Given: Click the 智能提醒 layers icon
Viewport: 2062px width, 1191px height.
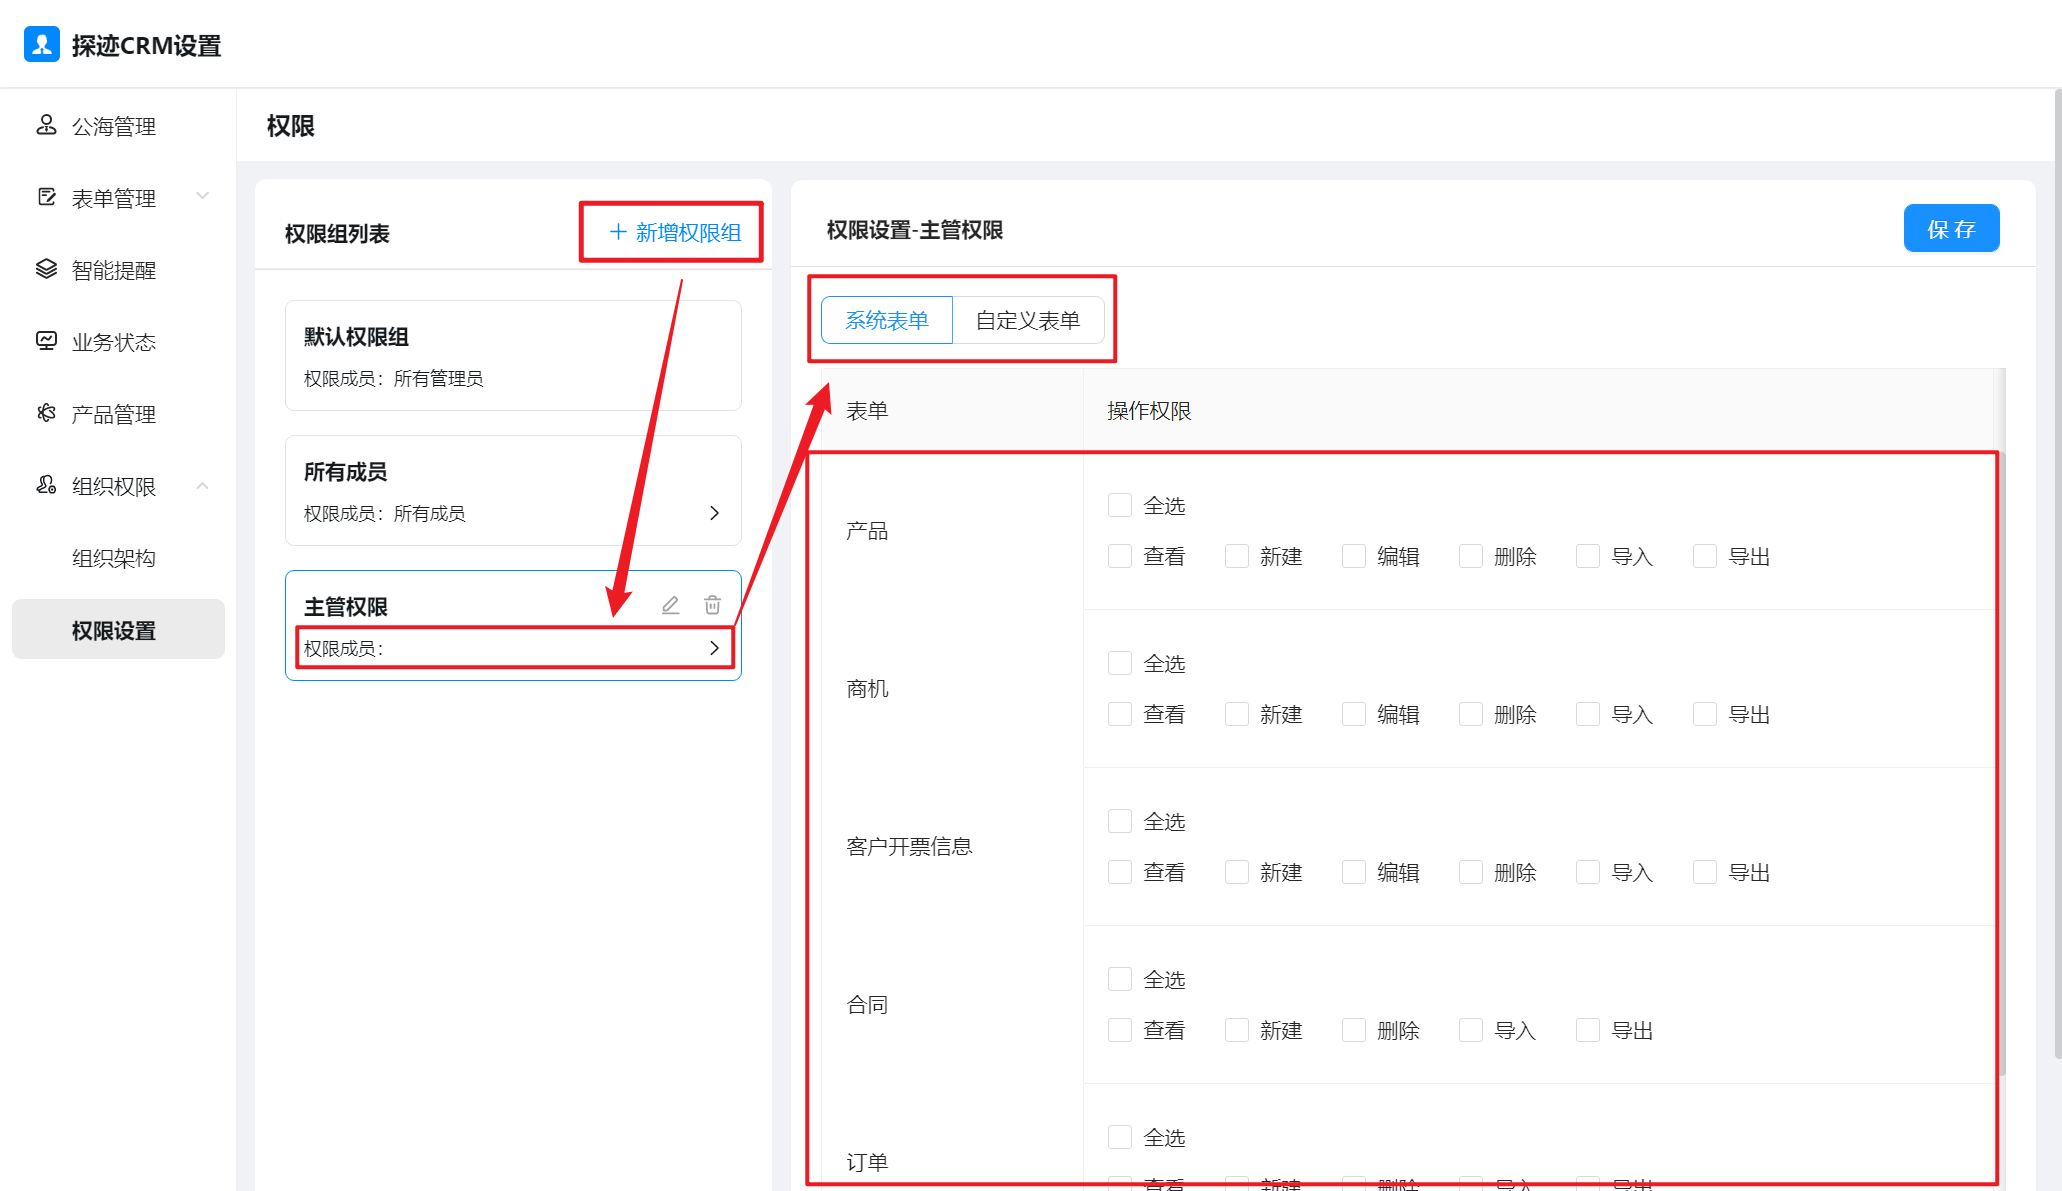Looking at the screenshot, I should (46, 269).
